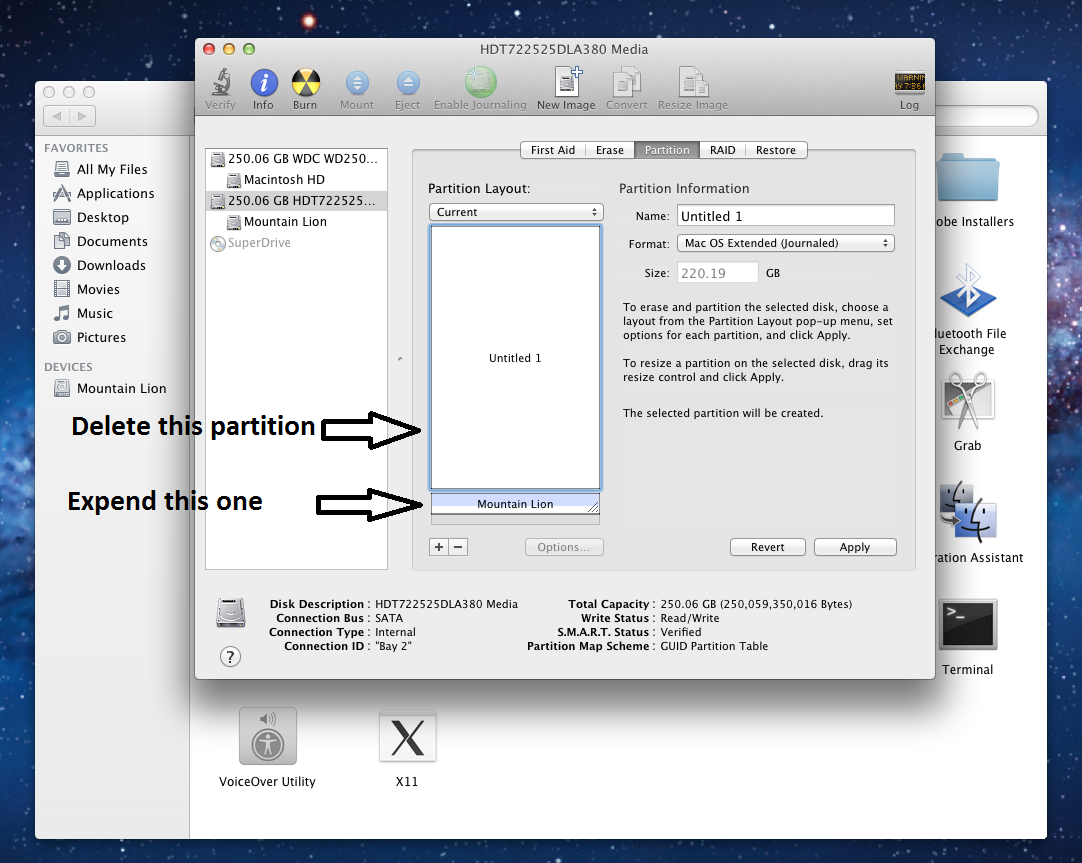This screenshot has width=1082, height=863.
Task: Open Applications in Finder sidebar
Action: click(x=112, y=193)
